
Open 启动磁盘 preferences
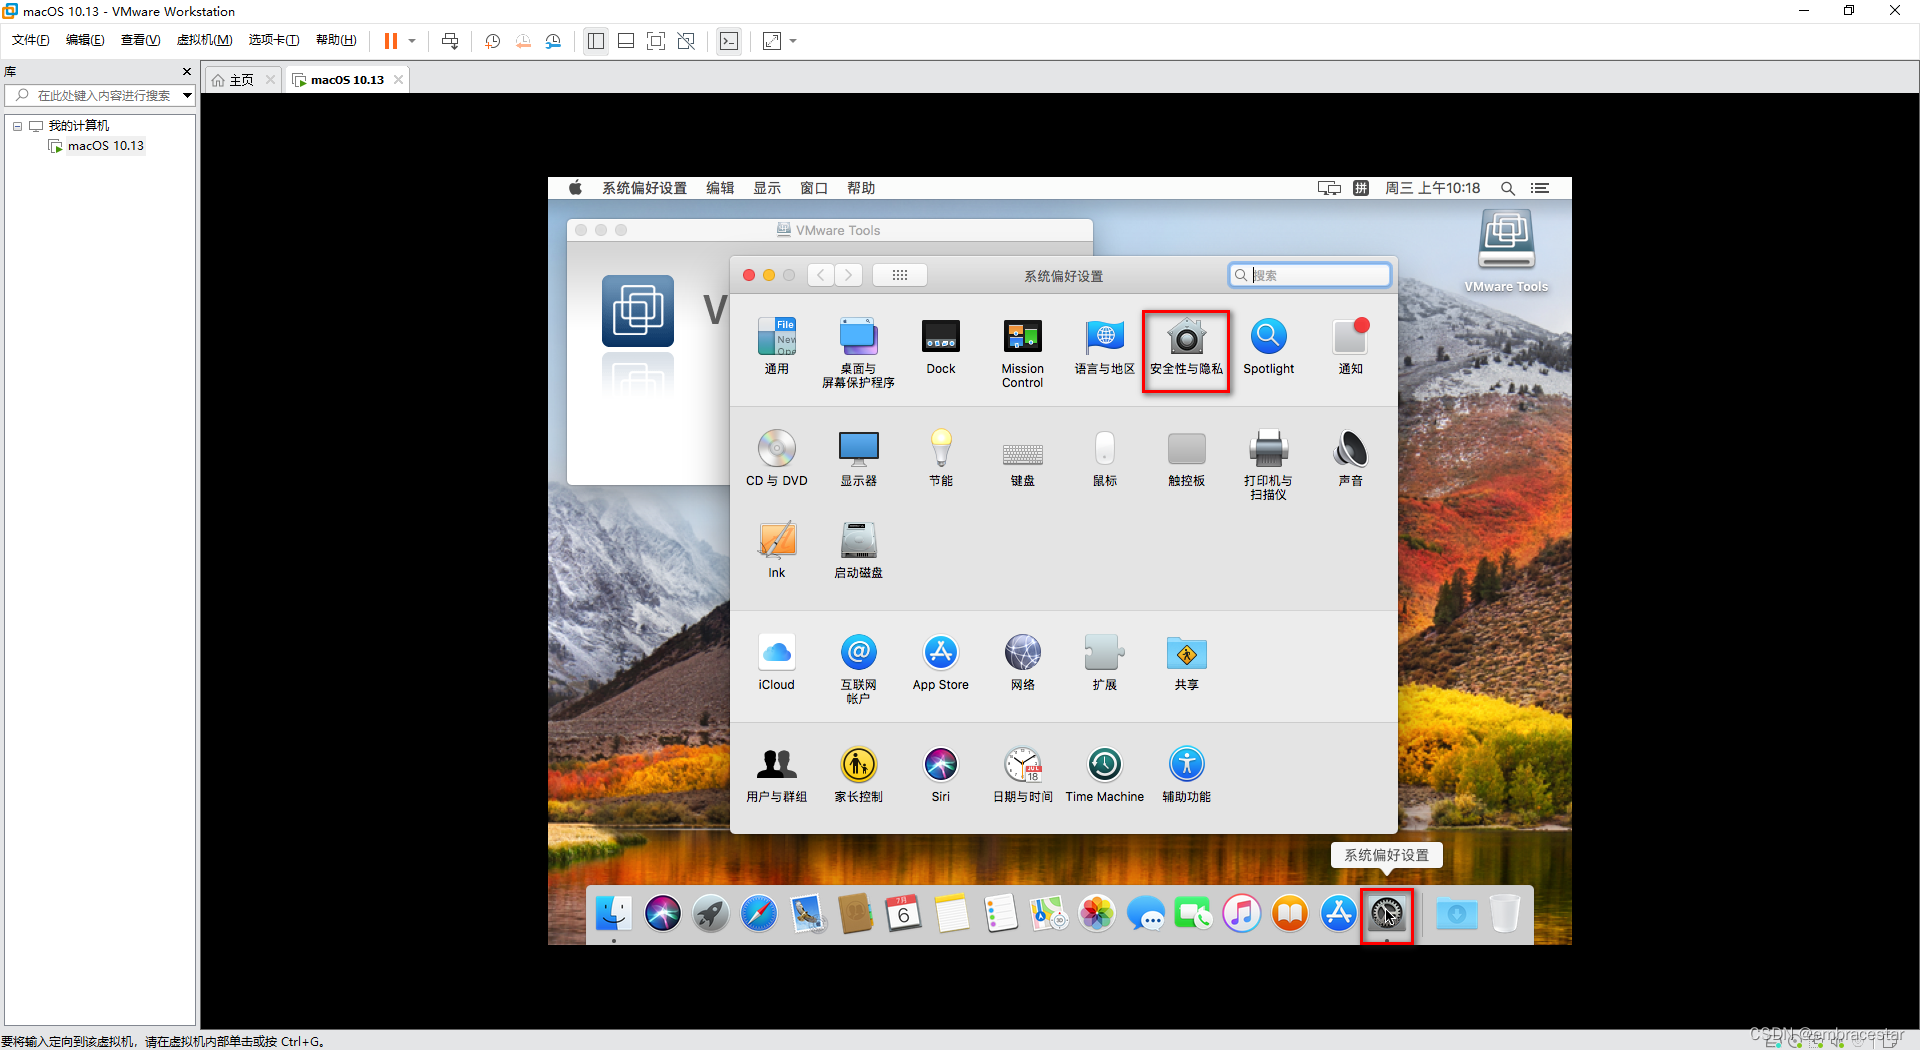pyautogui.click(x=859, y=551)
